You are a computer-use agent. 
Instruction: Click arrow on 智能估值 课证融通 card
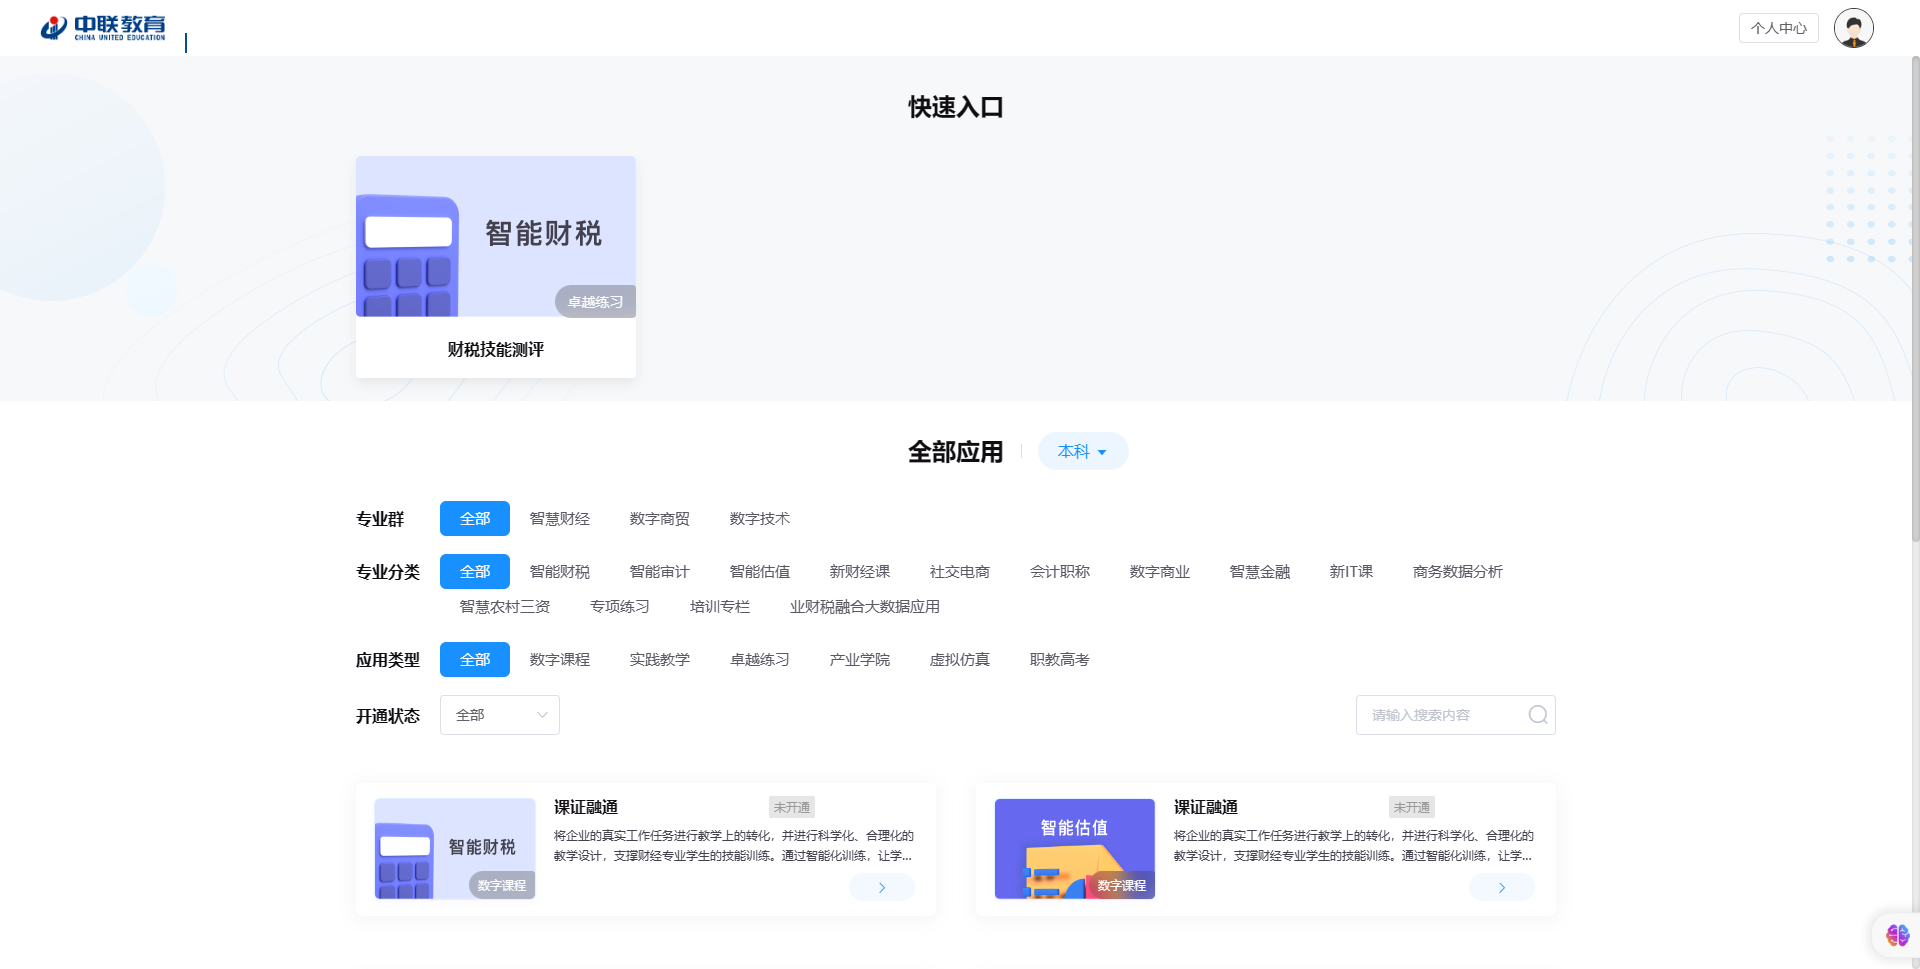pyautogui.click(x=1501, y=887)
